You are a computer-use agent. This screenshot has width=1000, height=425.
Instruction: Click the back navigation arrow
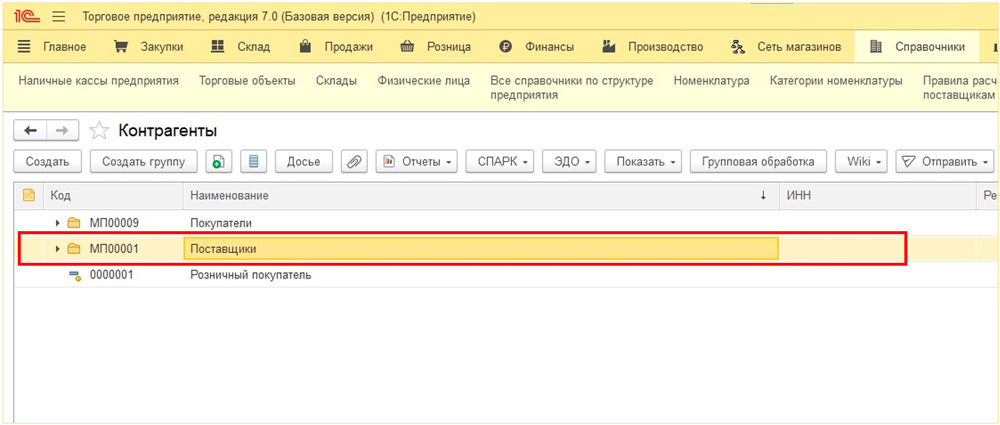click(x=31, y=131)
